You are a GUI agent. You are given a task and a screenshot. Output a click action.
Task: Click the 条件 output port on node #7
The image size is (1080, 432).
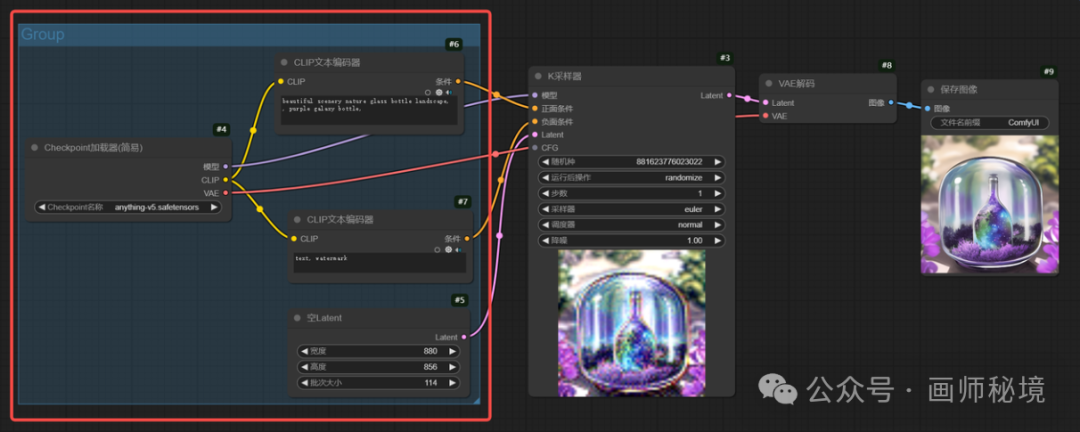[x=467, y=238]
